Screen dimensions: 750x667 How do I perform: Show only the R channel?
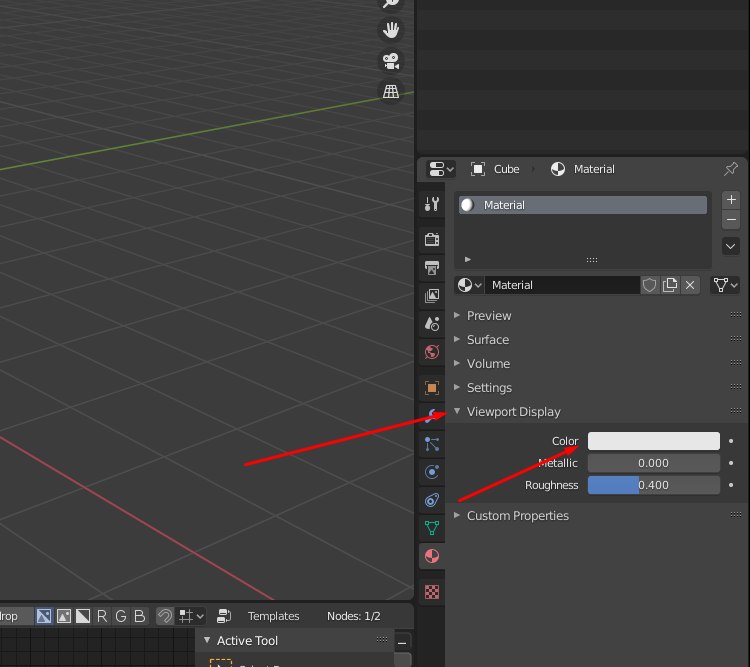(102, 616)
